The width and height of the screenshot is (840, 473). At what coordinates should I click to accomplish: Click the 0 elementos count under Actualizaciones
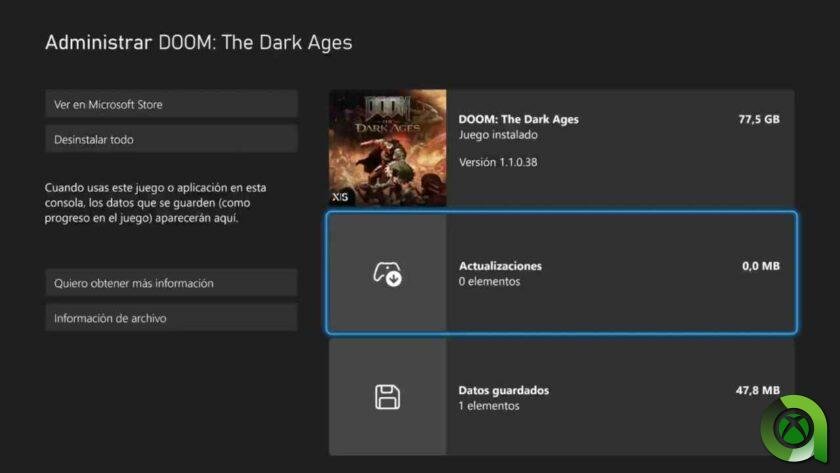[489, 282]
